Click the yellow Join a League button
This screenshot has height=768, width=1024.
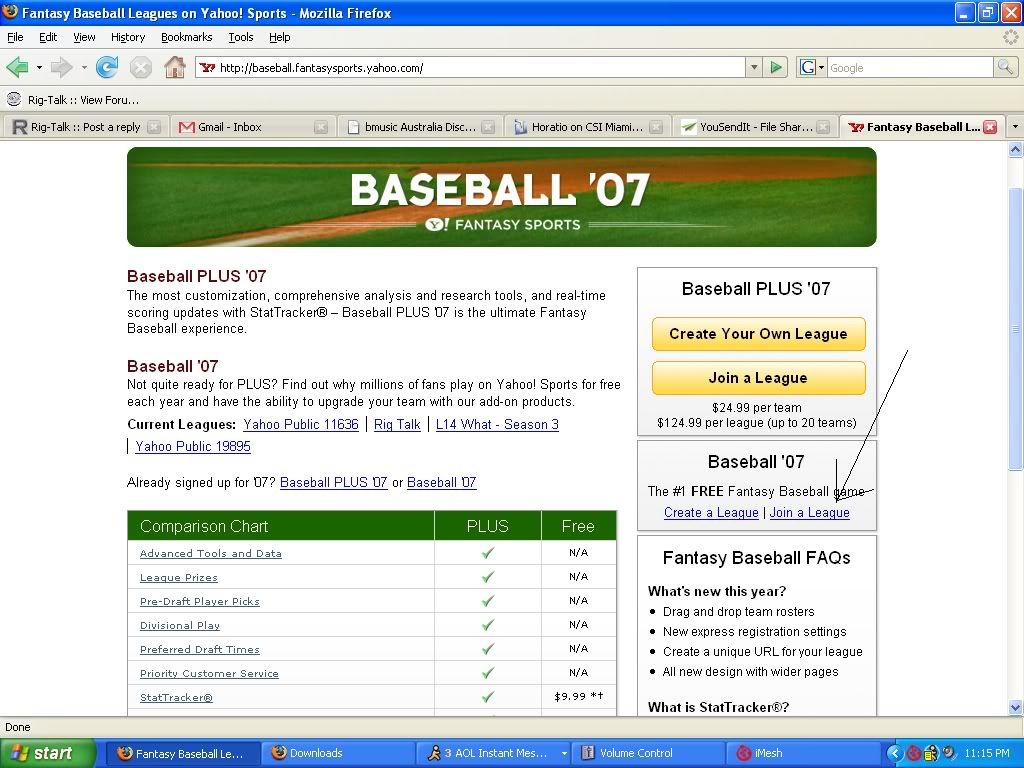[x=758, y=378]
